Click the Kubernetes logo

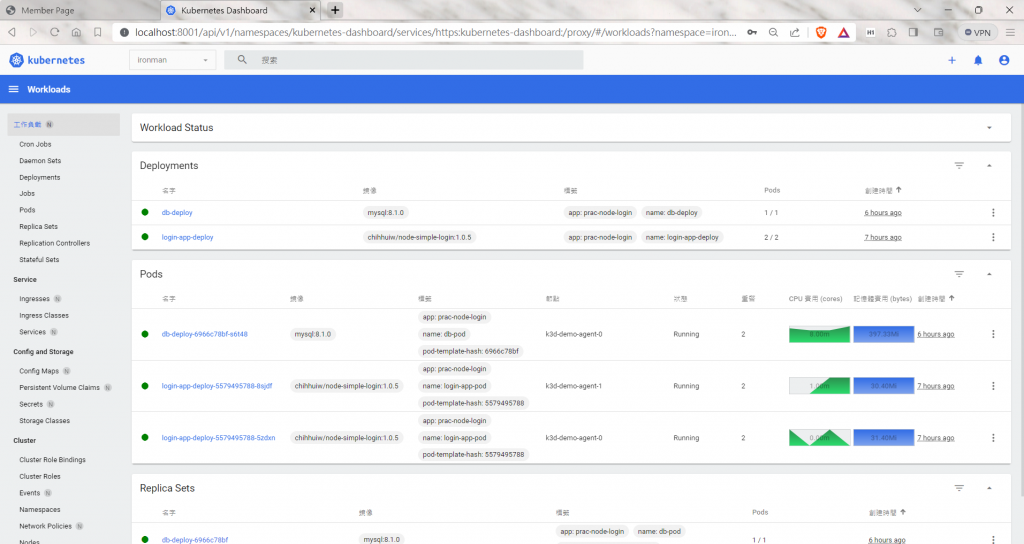46,60
